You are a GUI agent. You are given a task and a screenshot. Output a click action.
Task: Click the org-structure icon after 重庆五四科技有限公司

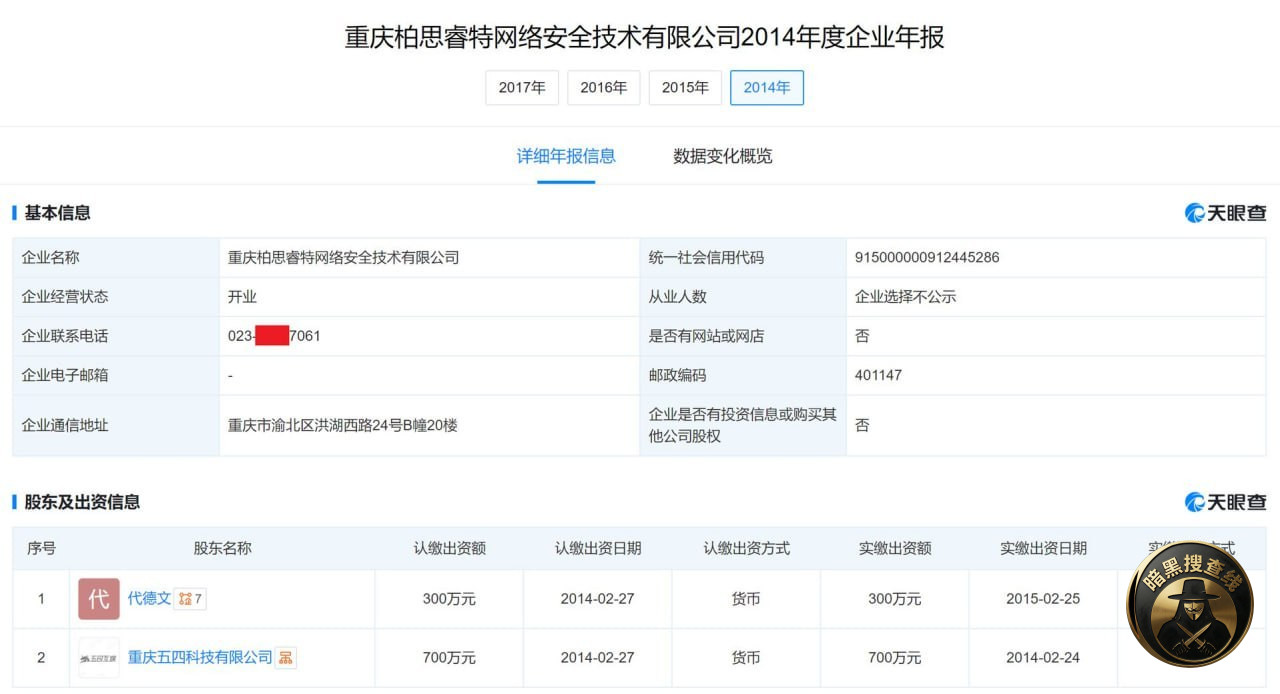tap(286, 658)
